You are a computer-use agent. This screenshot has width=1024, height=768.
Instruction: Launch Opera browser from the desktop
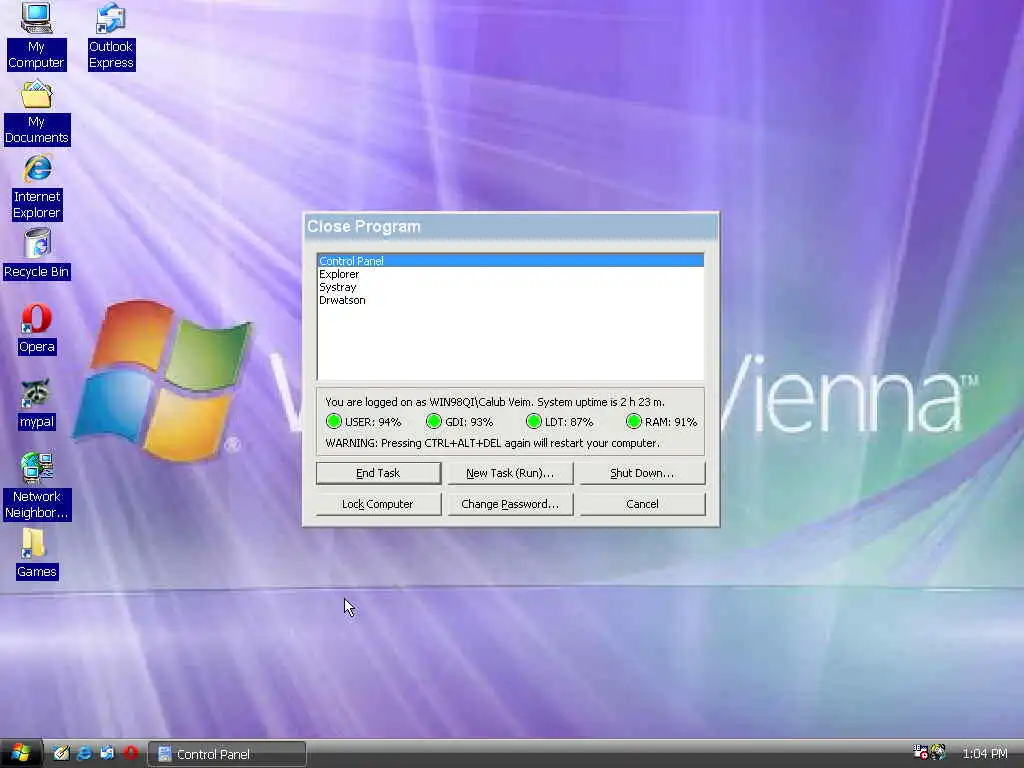point(37,329)
